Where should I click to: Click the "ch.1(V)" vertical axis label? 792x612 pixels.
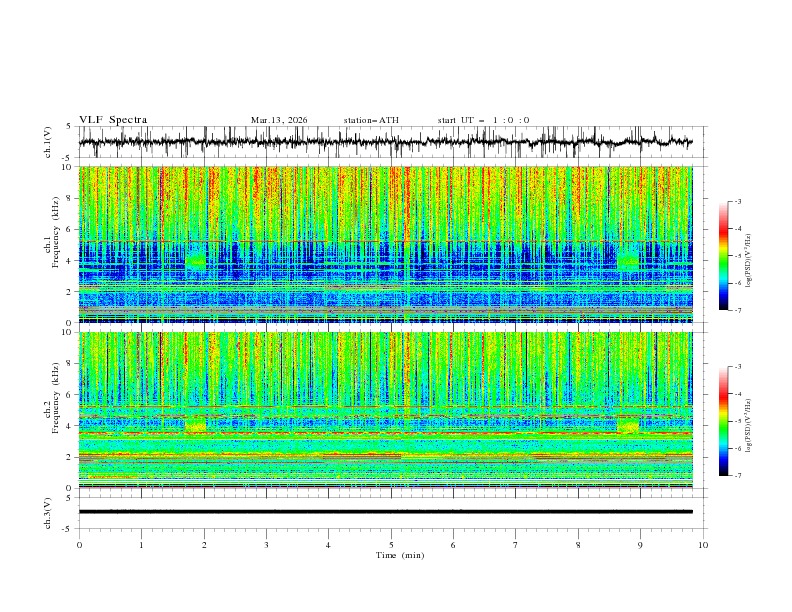48,142
